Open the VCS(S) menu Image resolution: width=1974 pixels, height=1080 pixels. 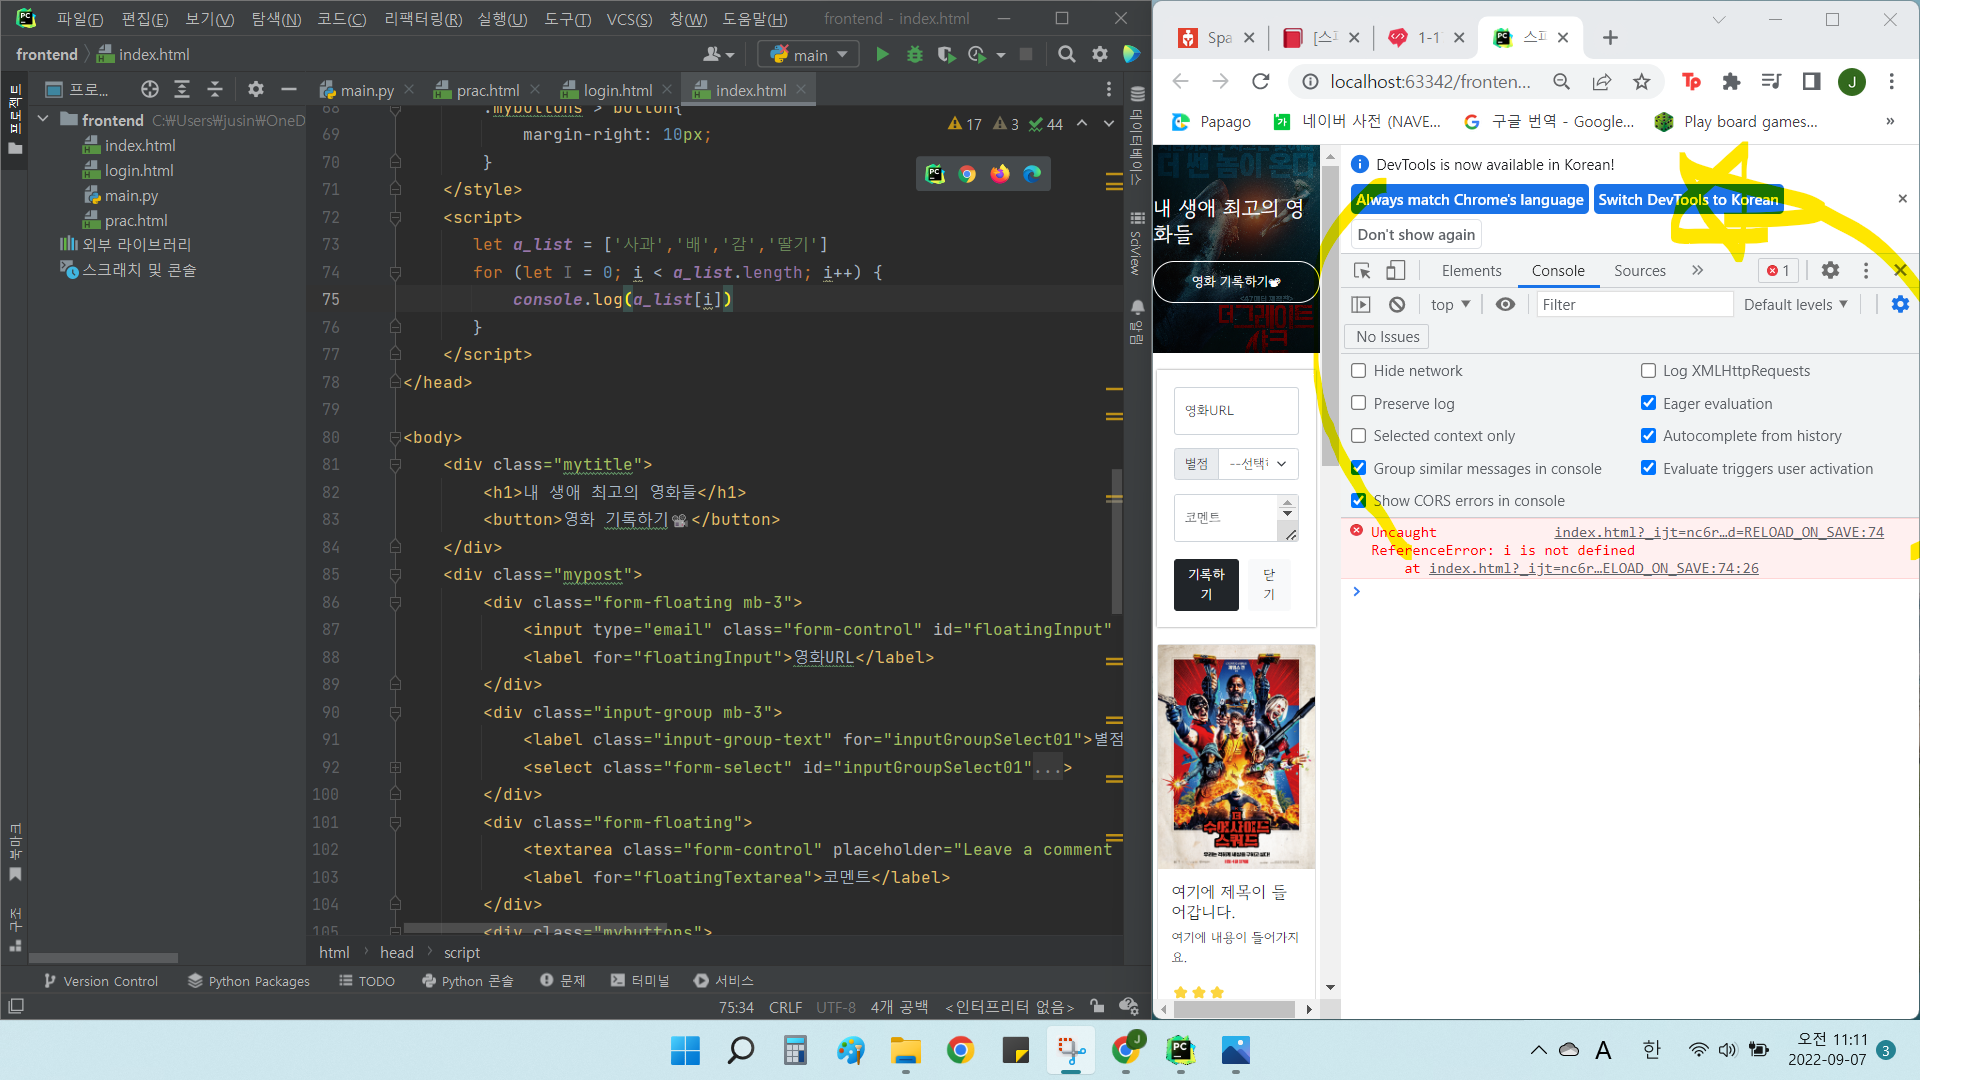pos(629,19)
